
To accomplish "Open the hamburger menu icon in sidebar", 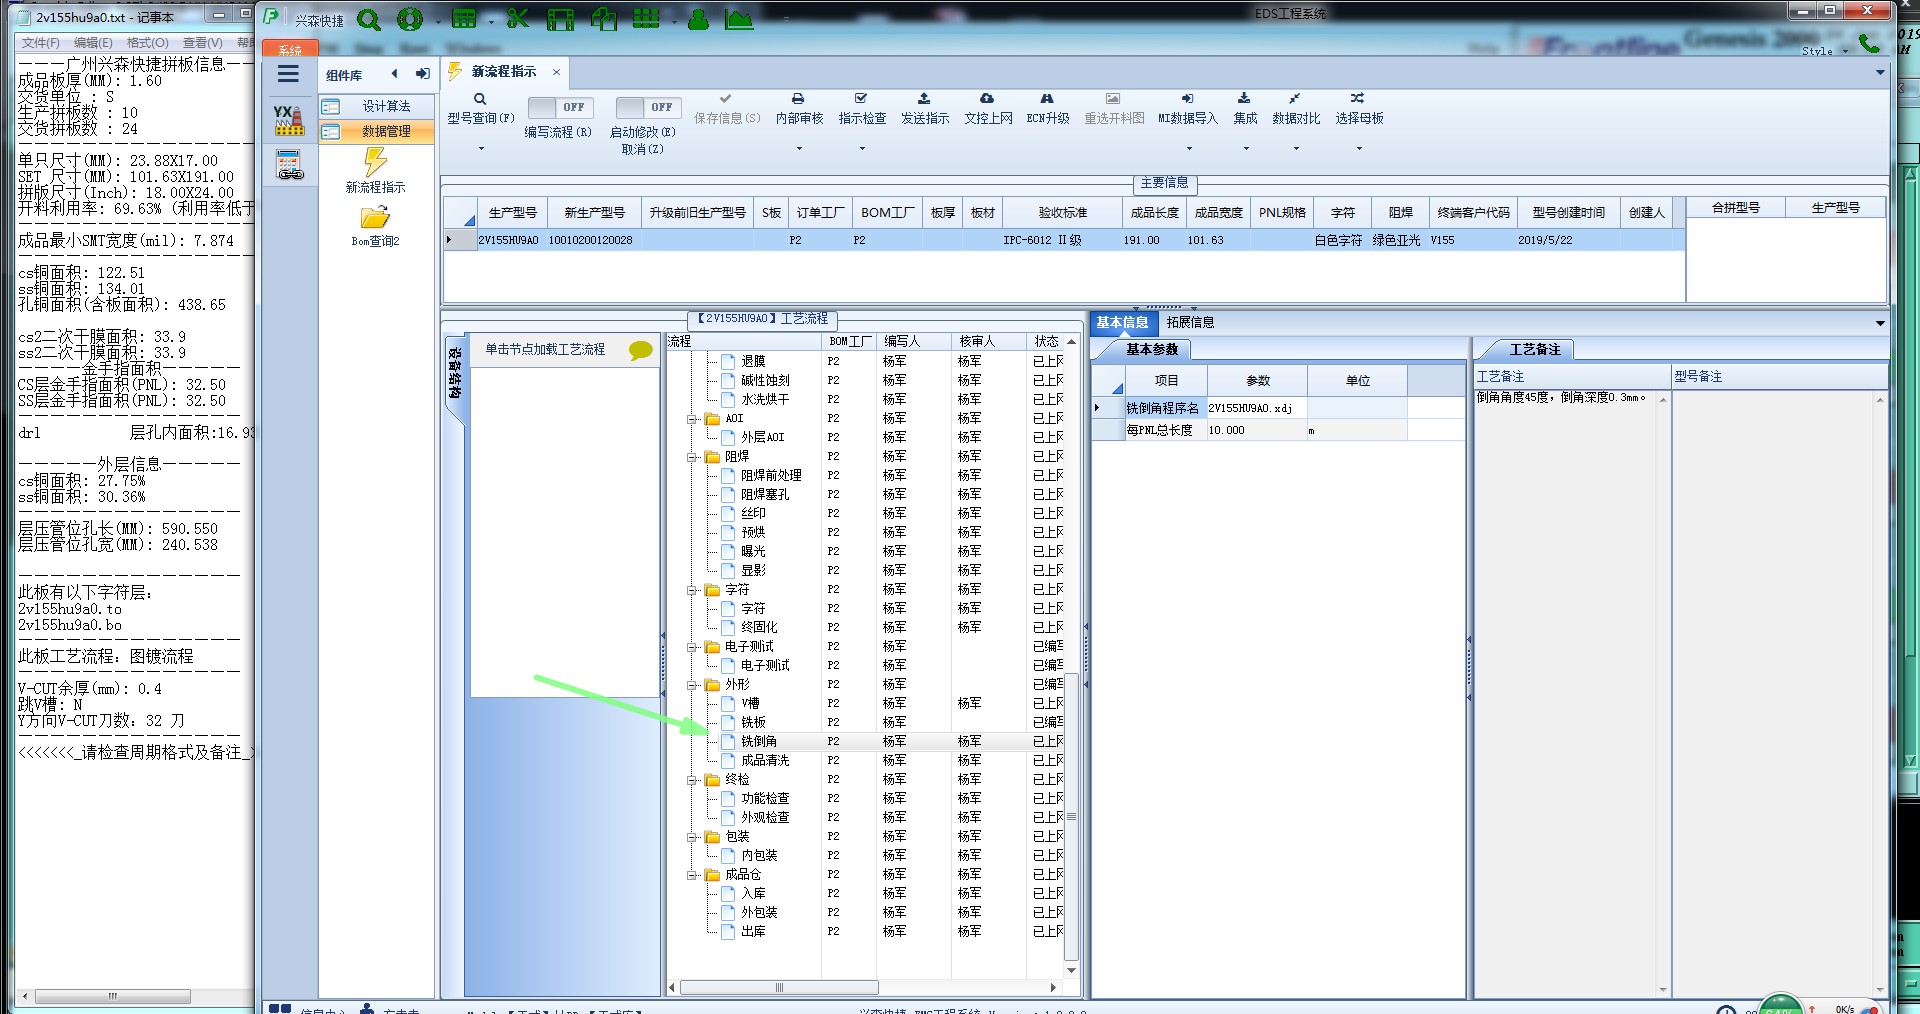I will coord(288,74).
